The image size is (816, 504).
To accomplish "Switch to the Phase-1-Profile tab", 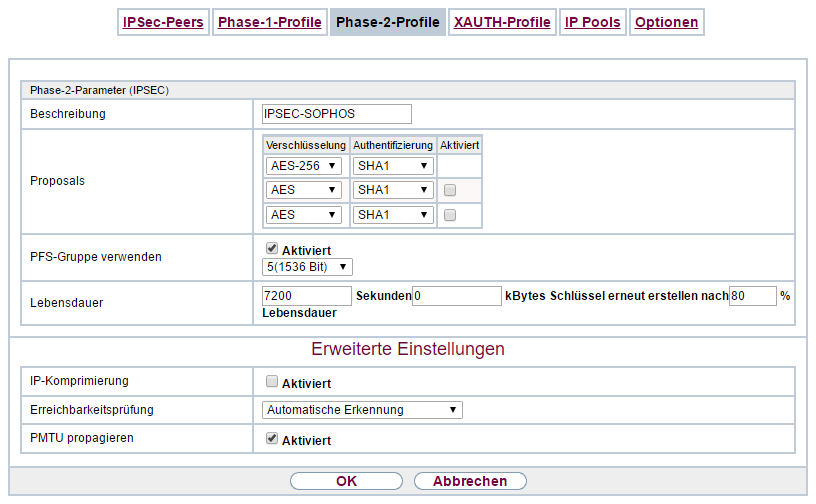I will pyautogui.click(x=270, y=22).
